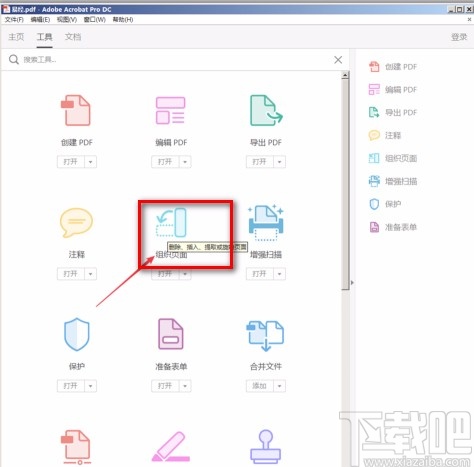The height and width of the screenshot is (467, 474).
Task: Expand the dropdown arrow next to 创建 PDF 打开
Action: (x=90, y=162)
